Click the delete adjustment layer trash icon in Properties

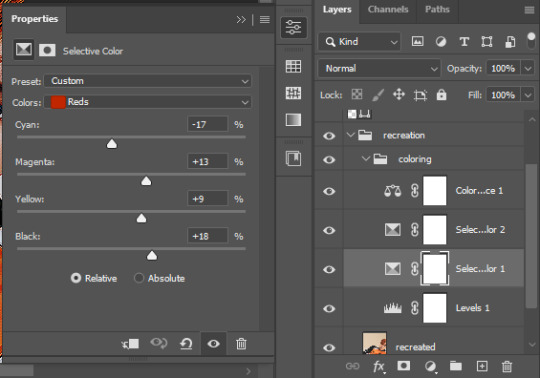coord(241,344)
